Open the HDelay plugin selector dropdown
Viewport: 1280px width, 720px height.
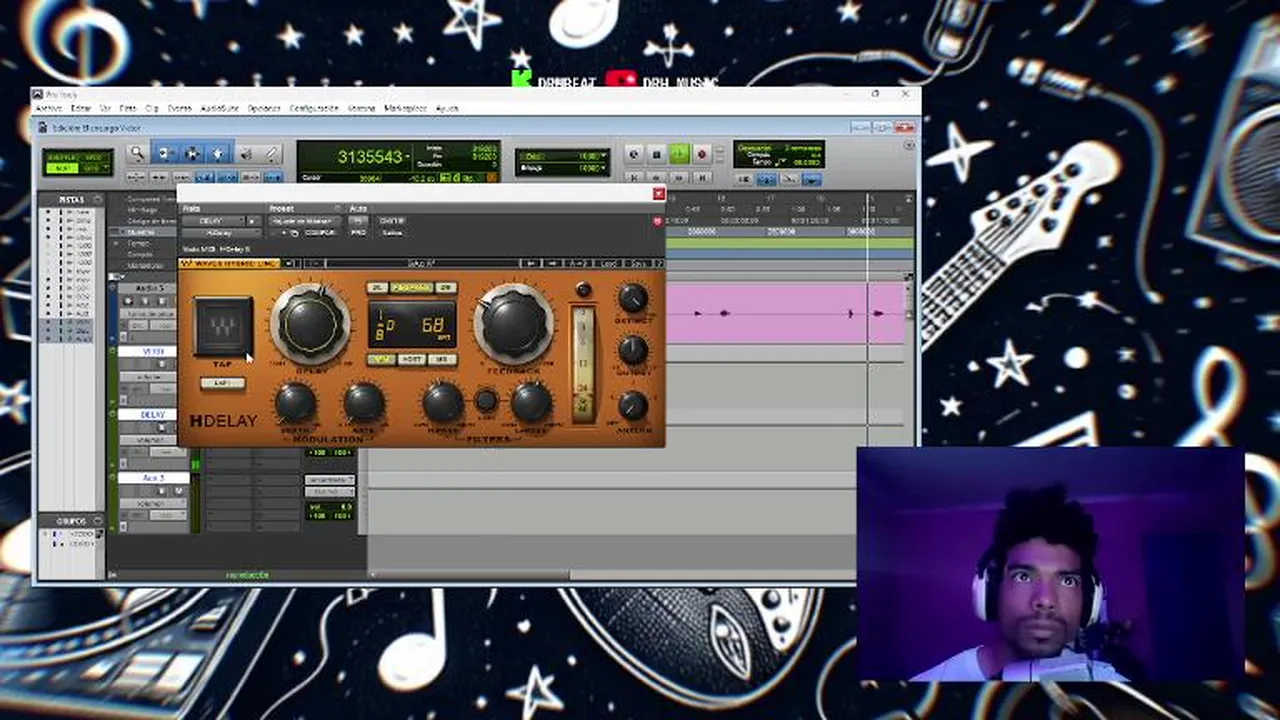(x=219, y=233)
